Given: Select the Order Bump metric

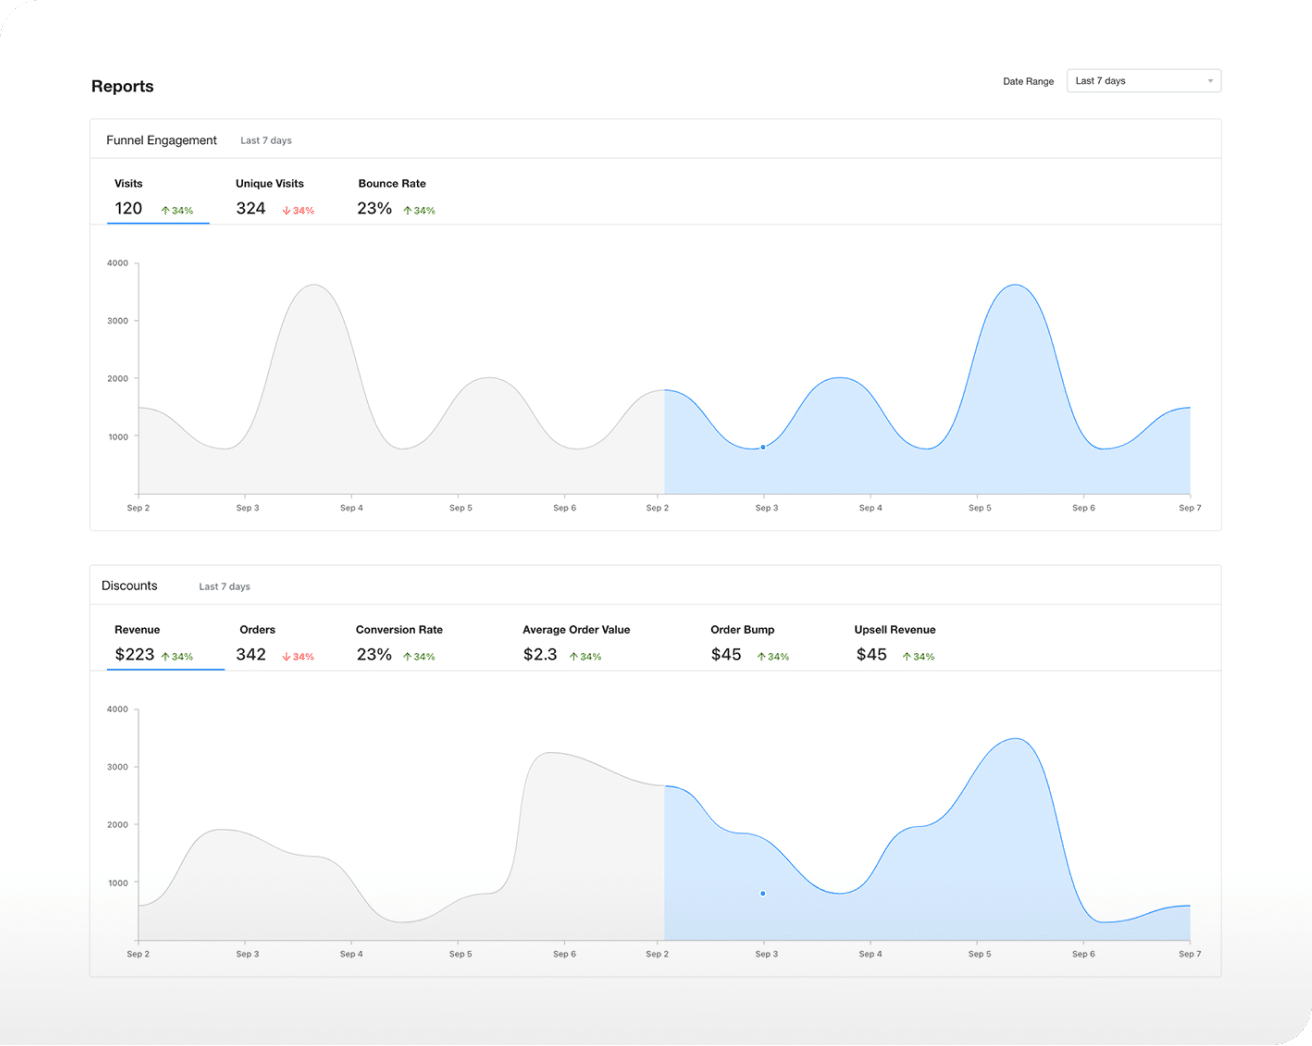Looking at the screenshot, I should coord(749,644).
